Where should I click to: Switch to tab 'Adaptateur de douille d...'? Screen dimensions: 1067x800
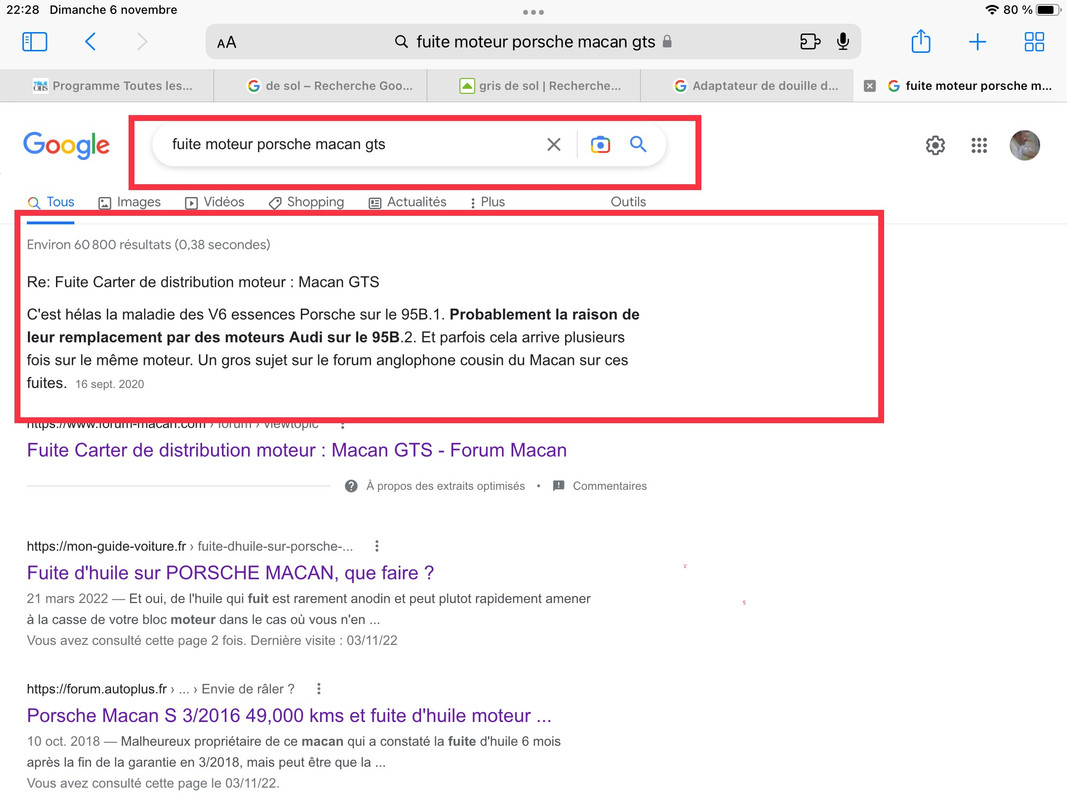pos(746,86)
